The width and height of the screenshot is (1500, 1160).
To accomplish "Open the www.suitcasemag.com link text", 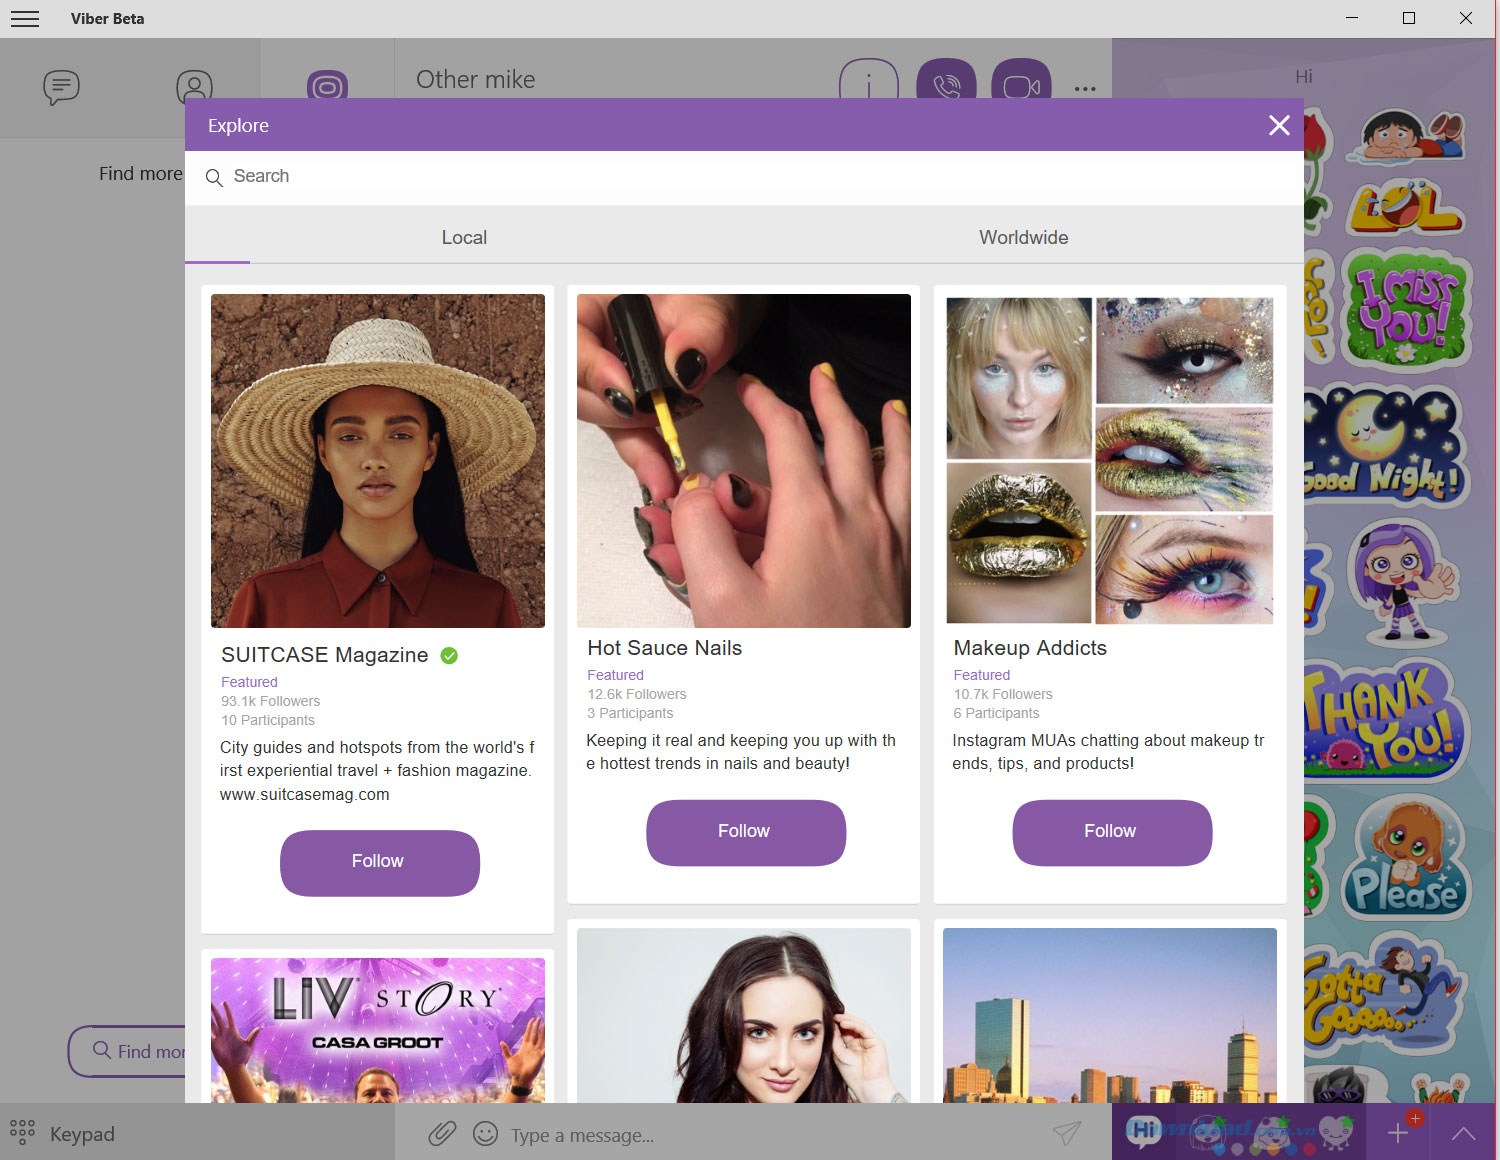I will click(x=305, y=795).
